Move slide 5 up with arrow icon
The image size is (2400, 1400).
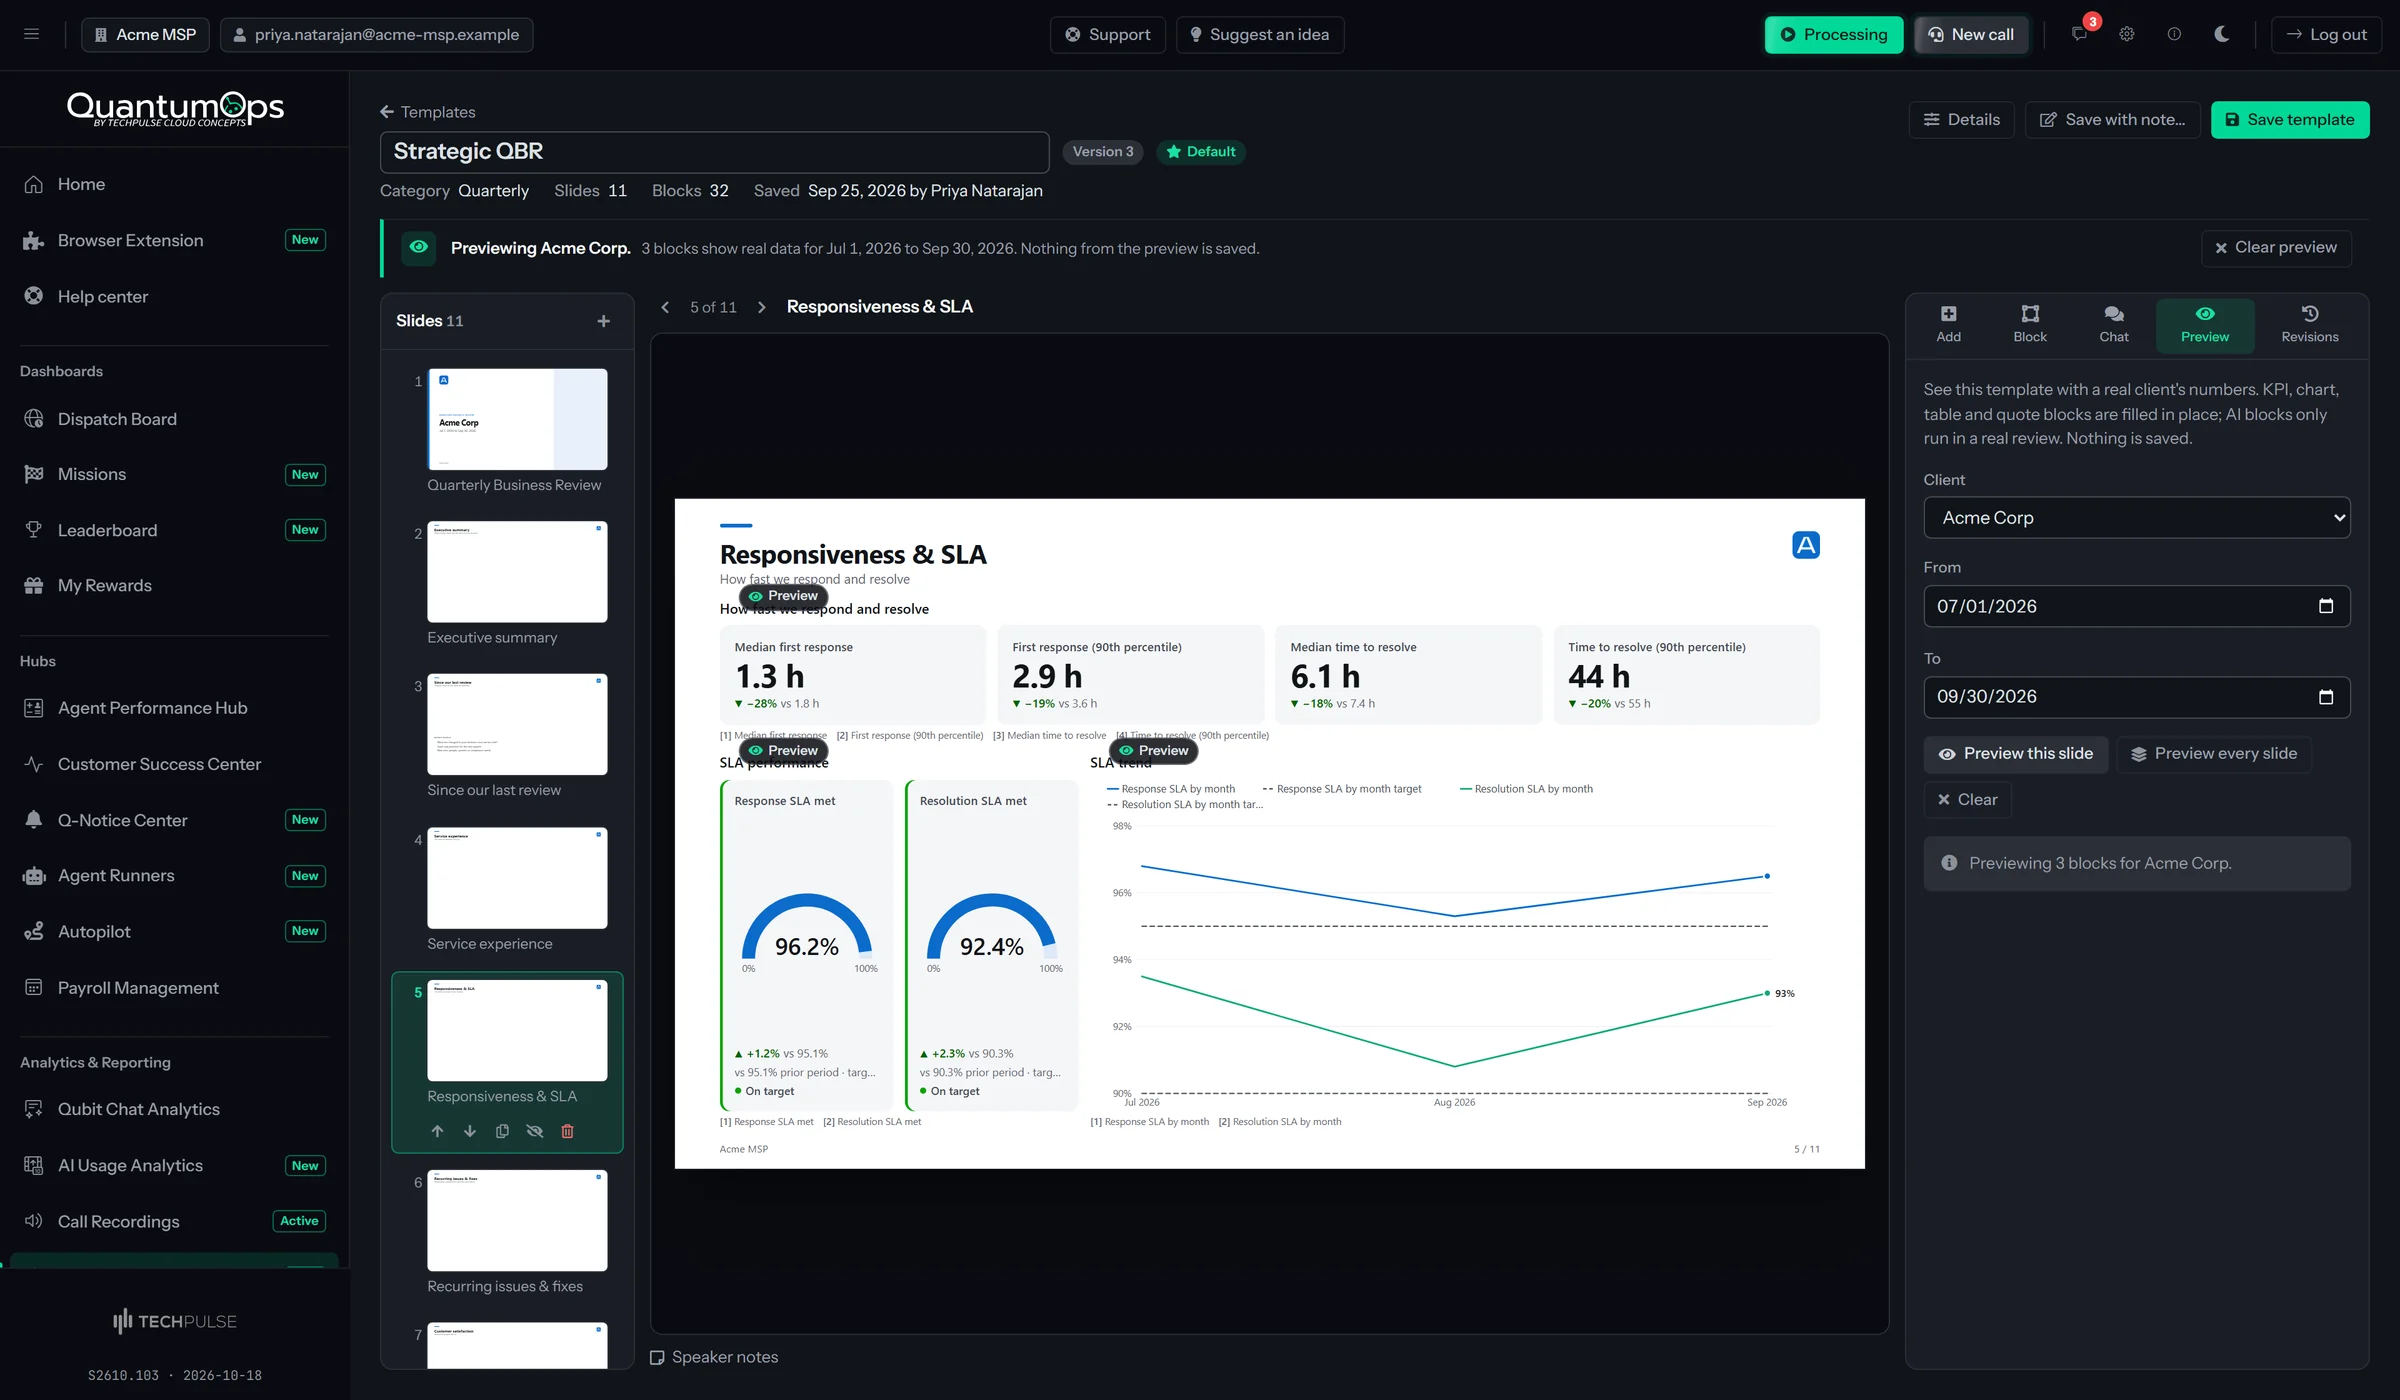pos(437,1131)
